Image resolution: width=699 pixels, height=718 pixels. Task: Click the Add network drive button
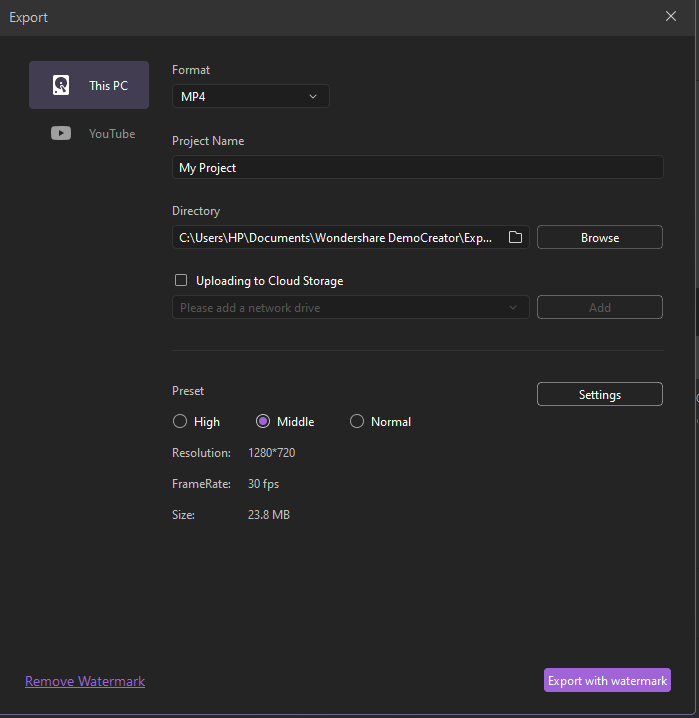click(x=600, y=308)
